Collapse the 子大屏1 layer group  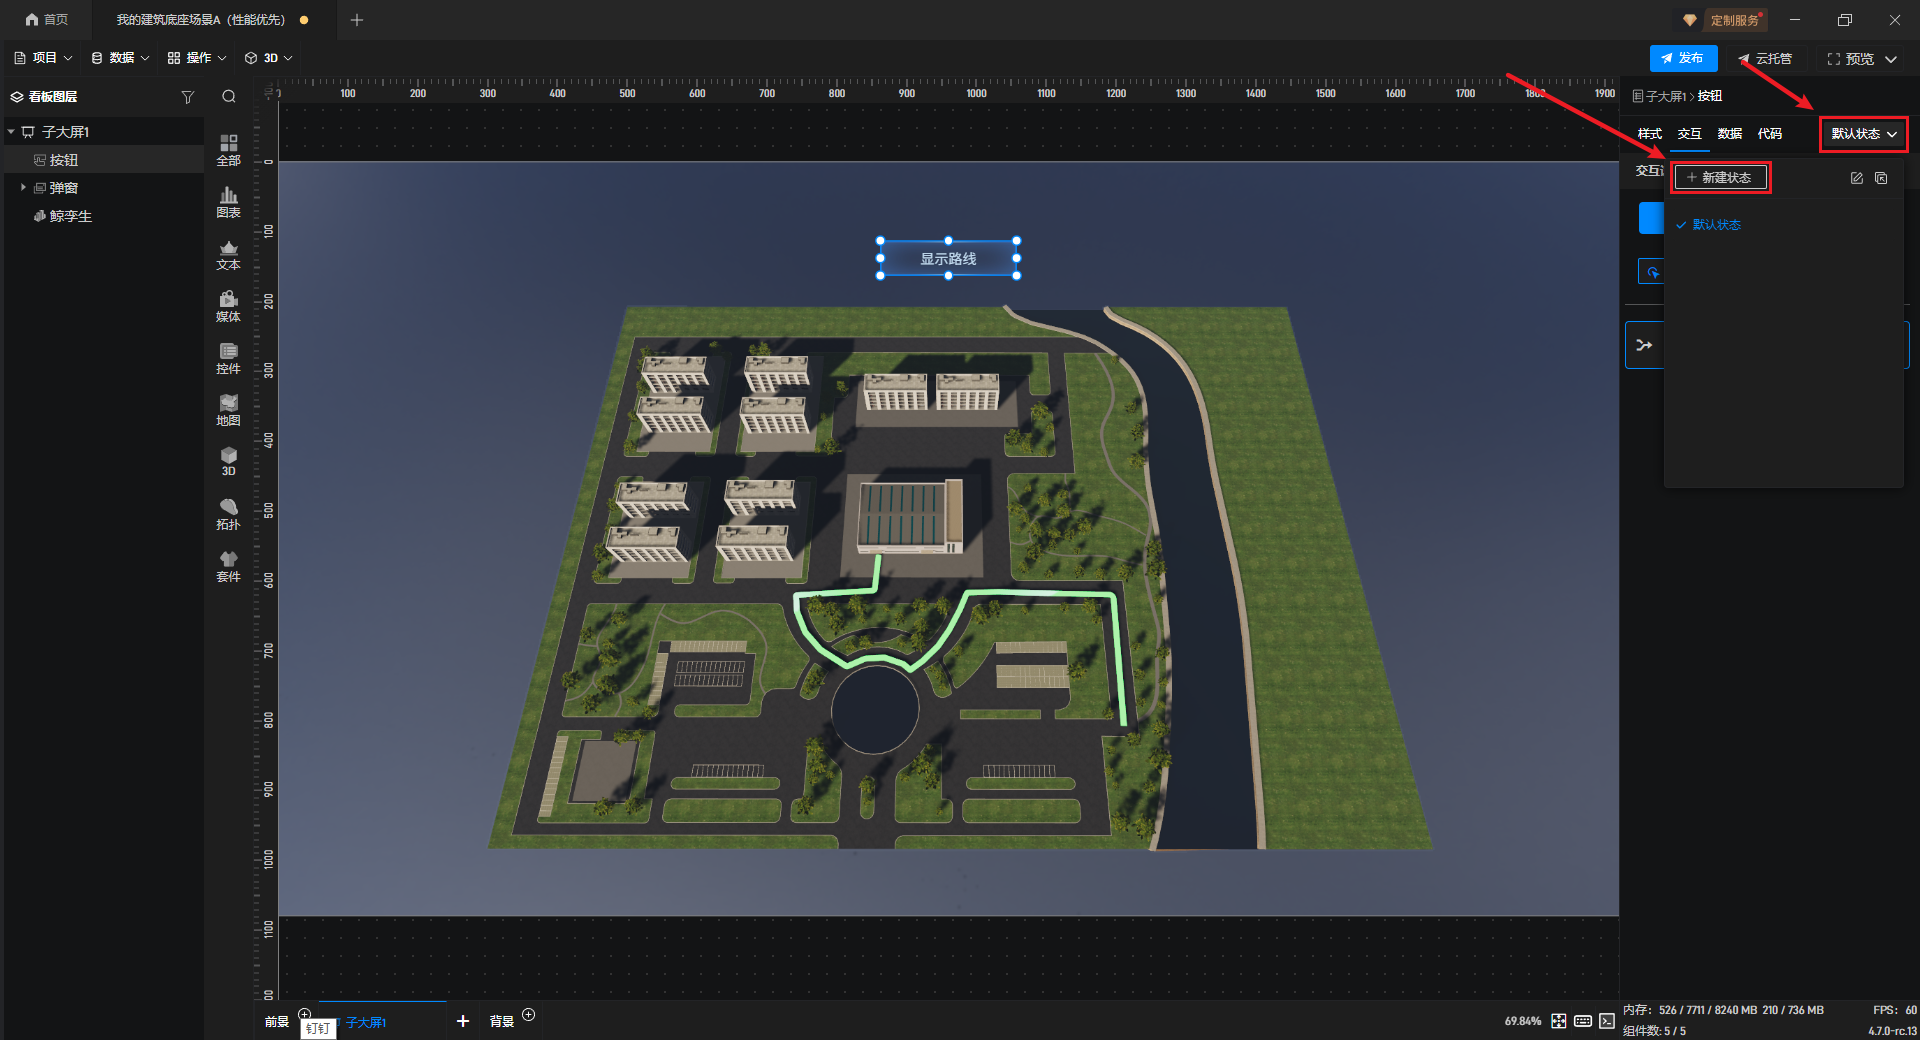[11, 132]
